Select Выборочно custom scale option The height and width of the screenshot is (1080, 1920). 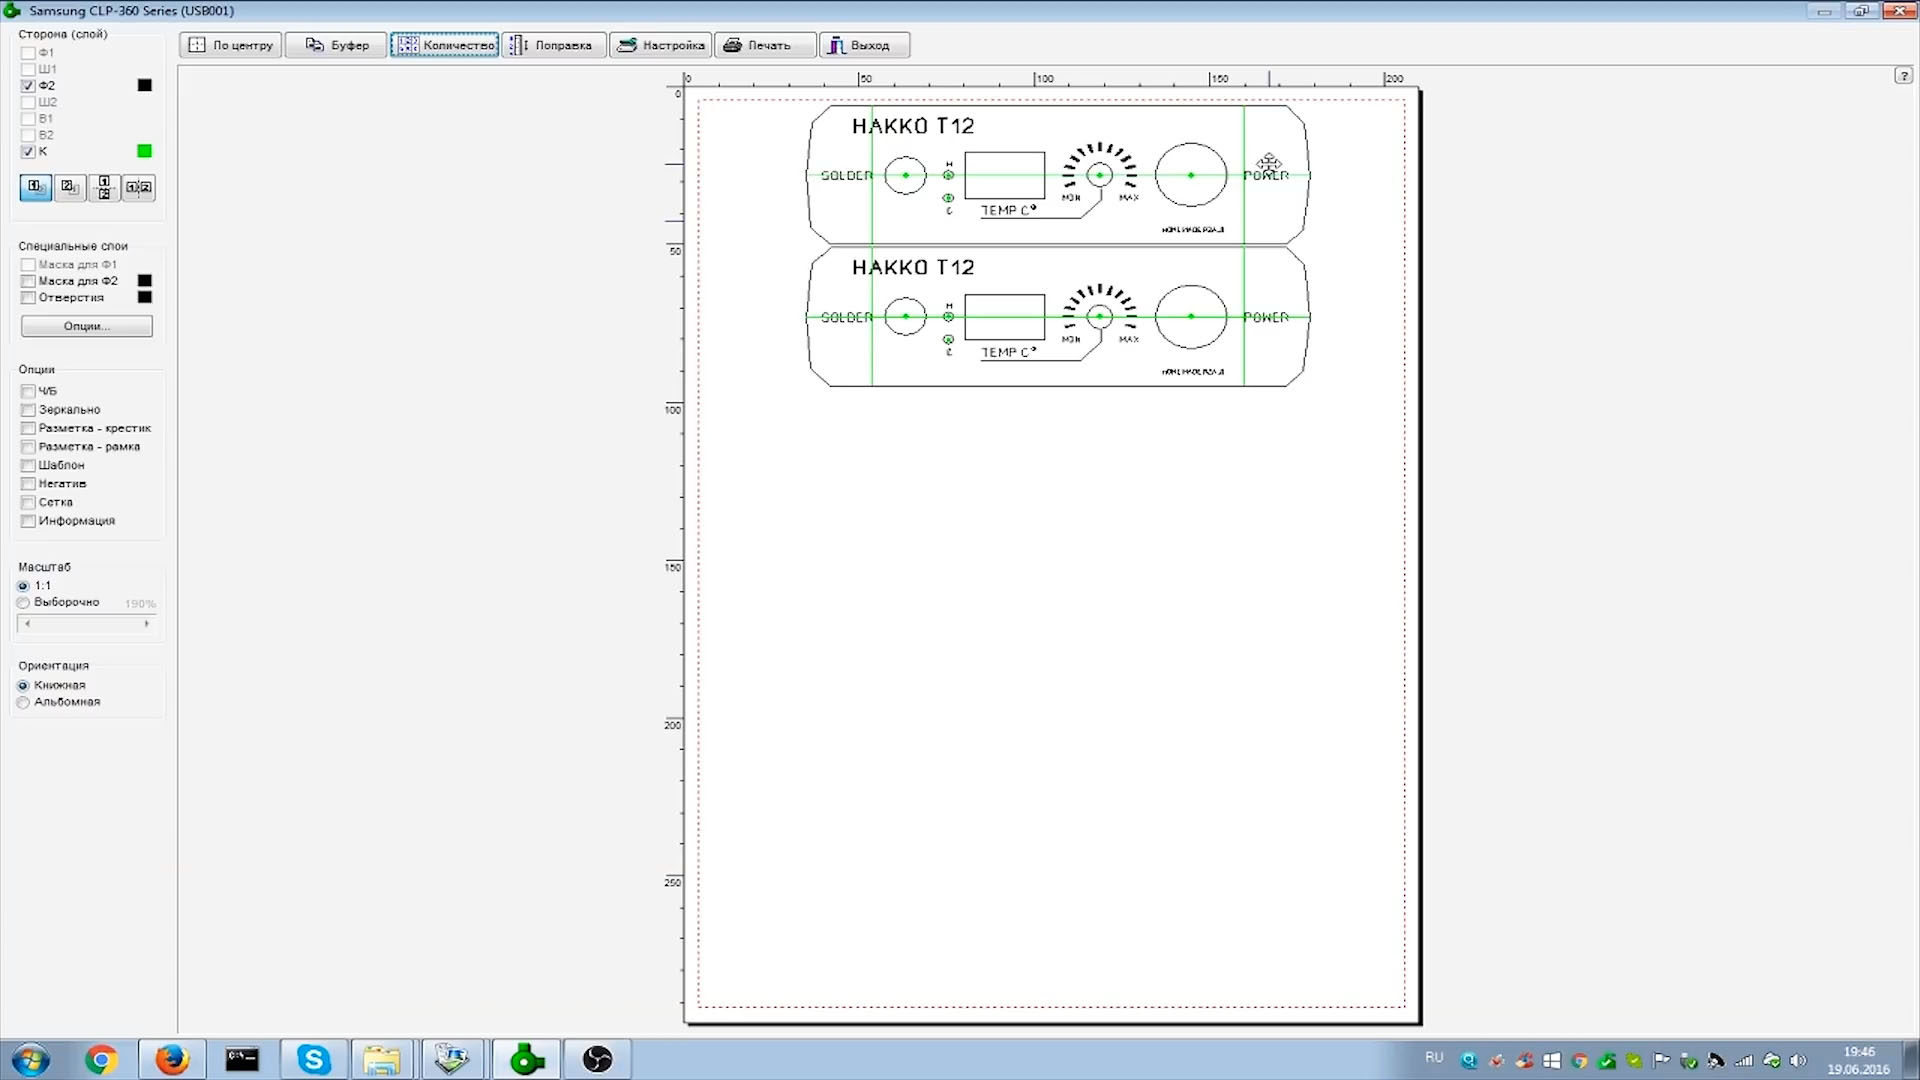click(23, 603)
